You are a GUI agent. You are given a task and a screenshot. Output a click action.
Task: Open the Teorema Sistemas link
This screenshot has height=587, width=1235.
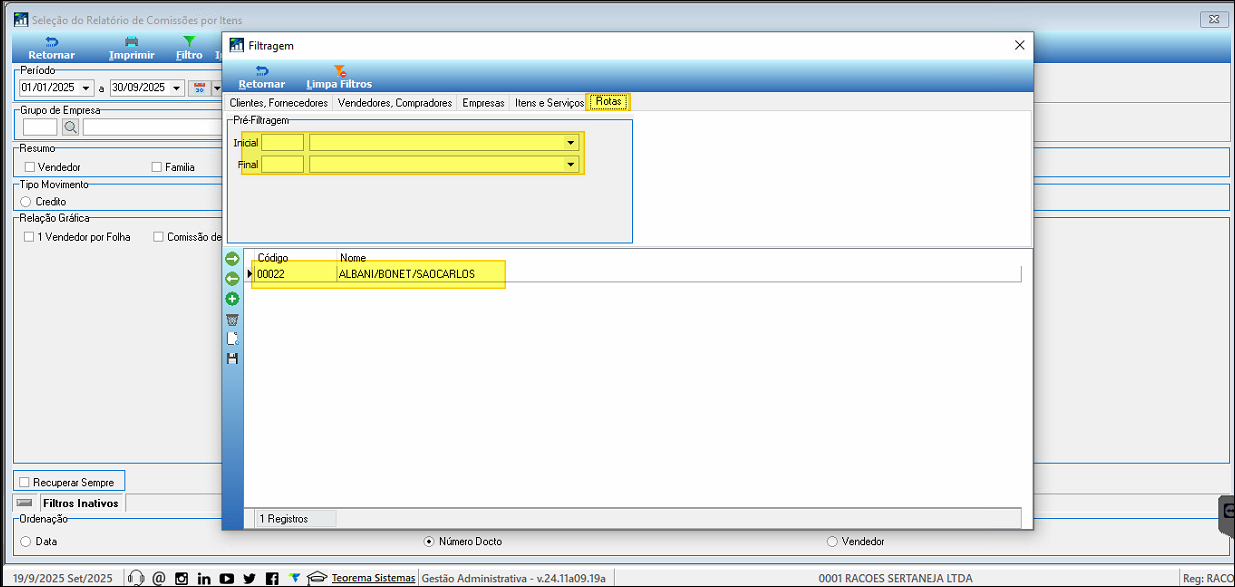click(x=372, y=578)
